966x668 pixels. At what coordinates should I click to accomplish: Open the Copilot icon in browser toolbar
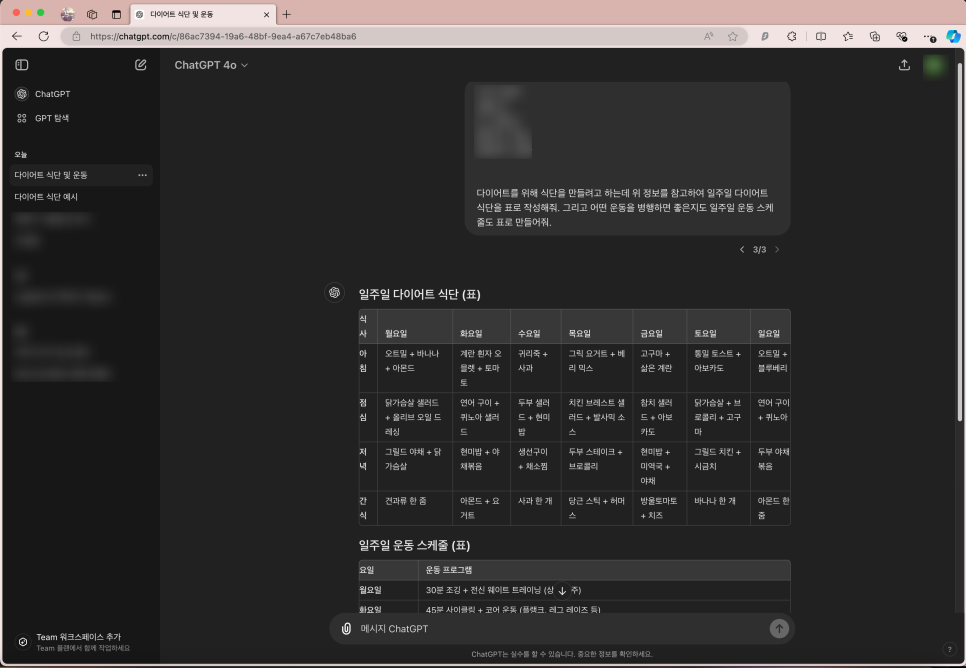[953, 36]
